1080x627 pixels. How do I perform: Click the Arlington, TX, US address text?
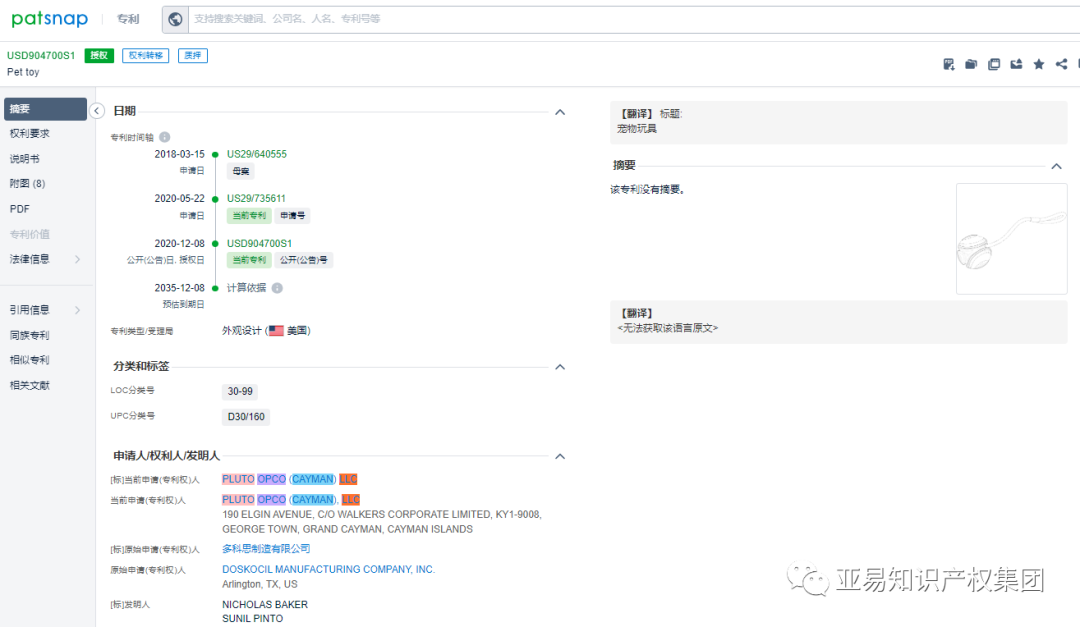click(260, 584)
